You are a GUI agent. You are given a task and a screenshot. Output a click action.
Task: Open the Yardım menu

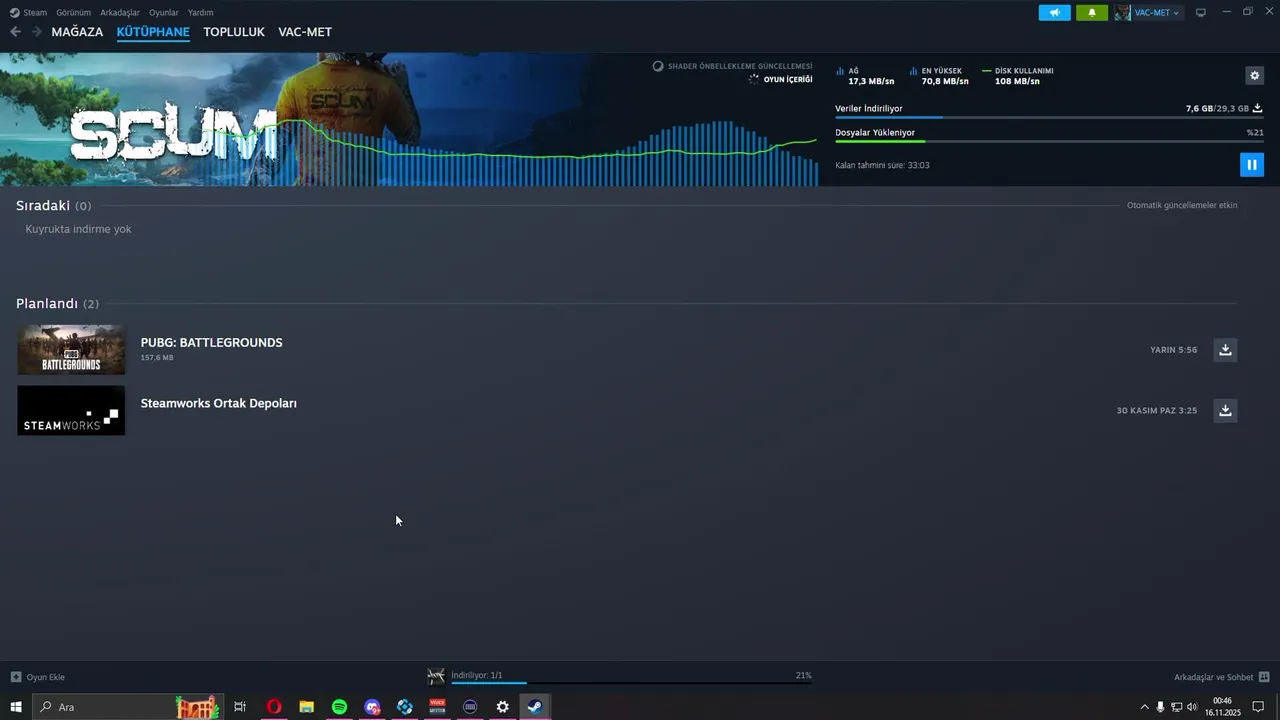click(x=200, y=13)
